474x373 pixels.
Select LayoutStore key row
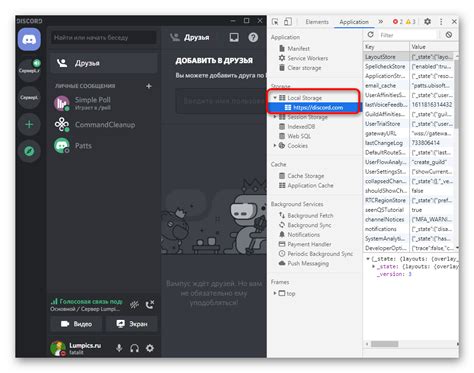[x=409, y=57]
